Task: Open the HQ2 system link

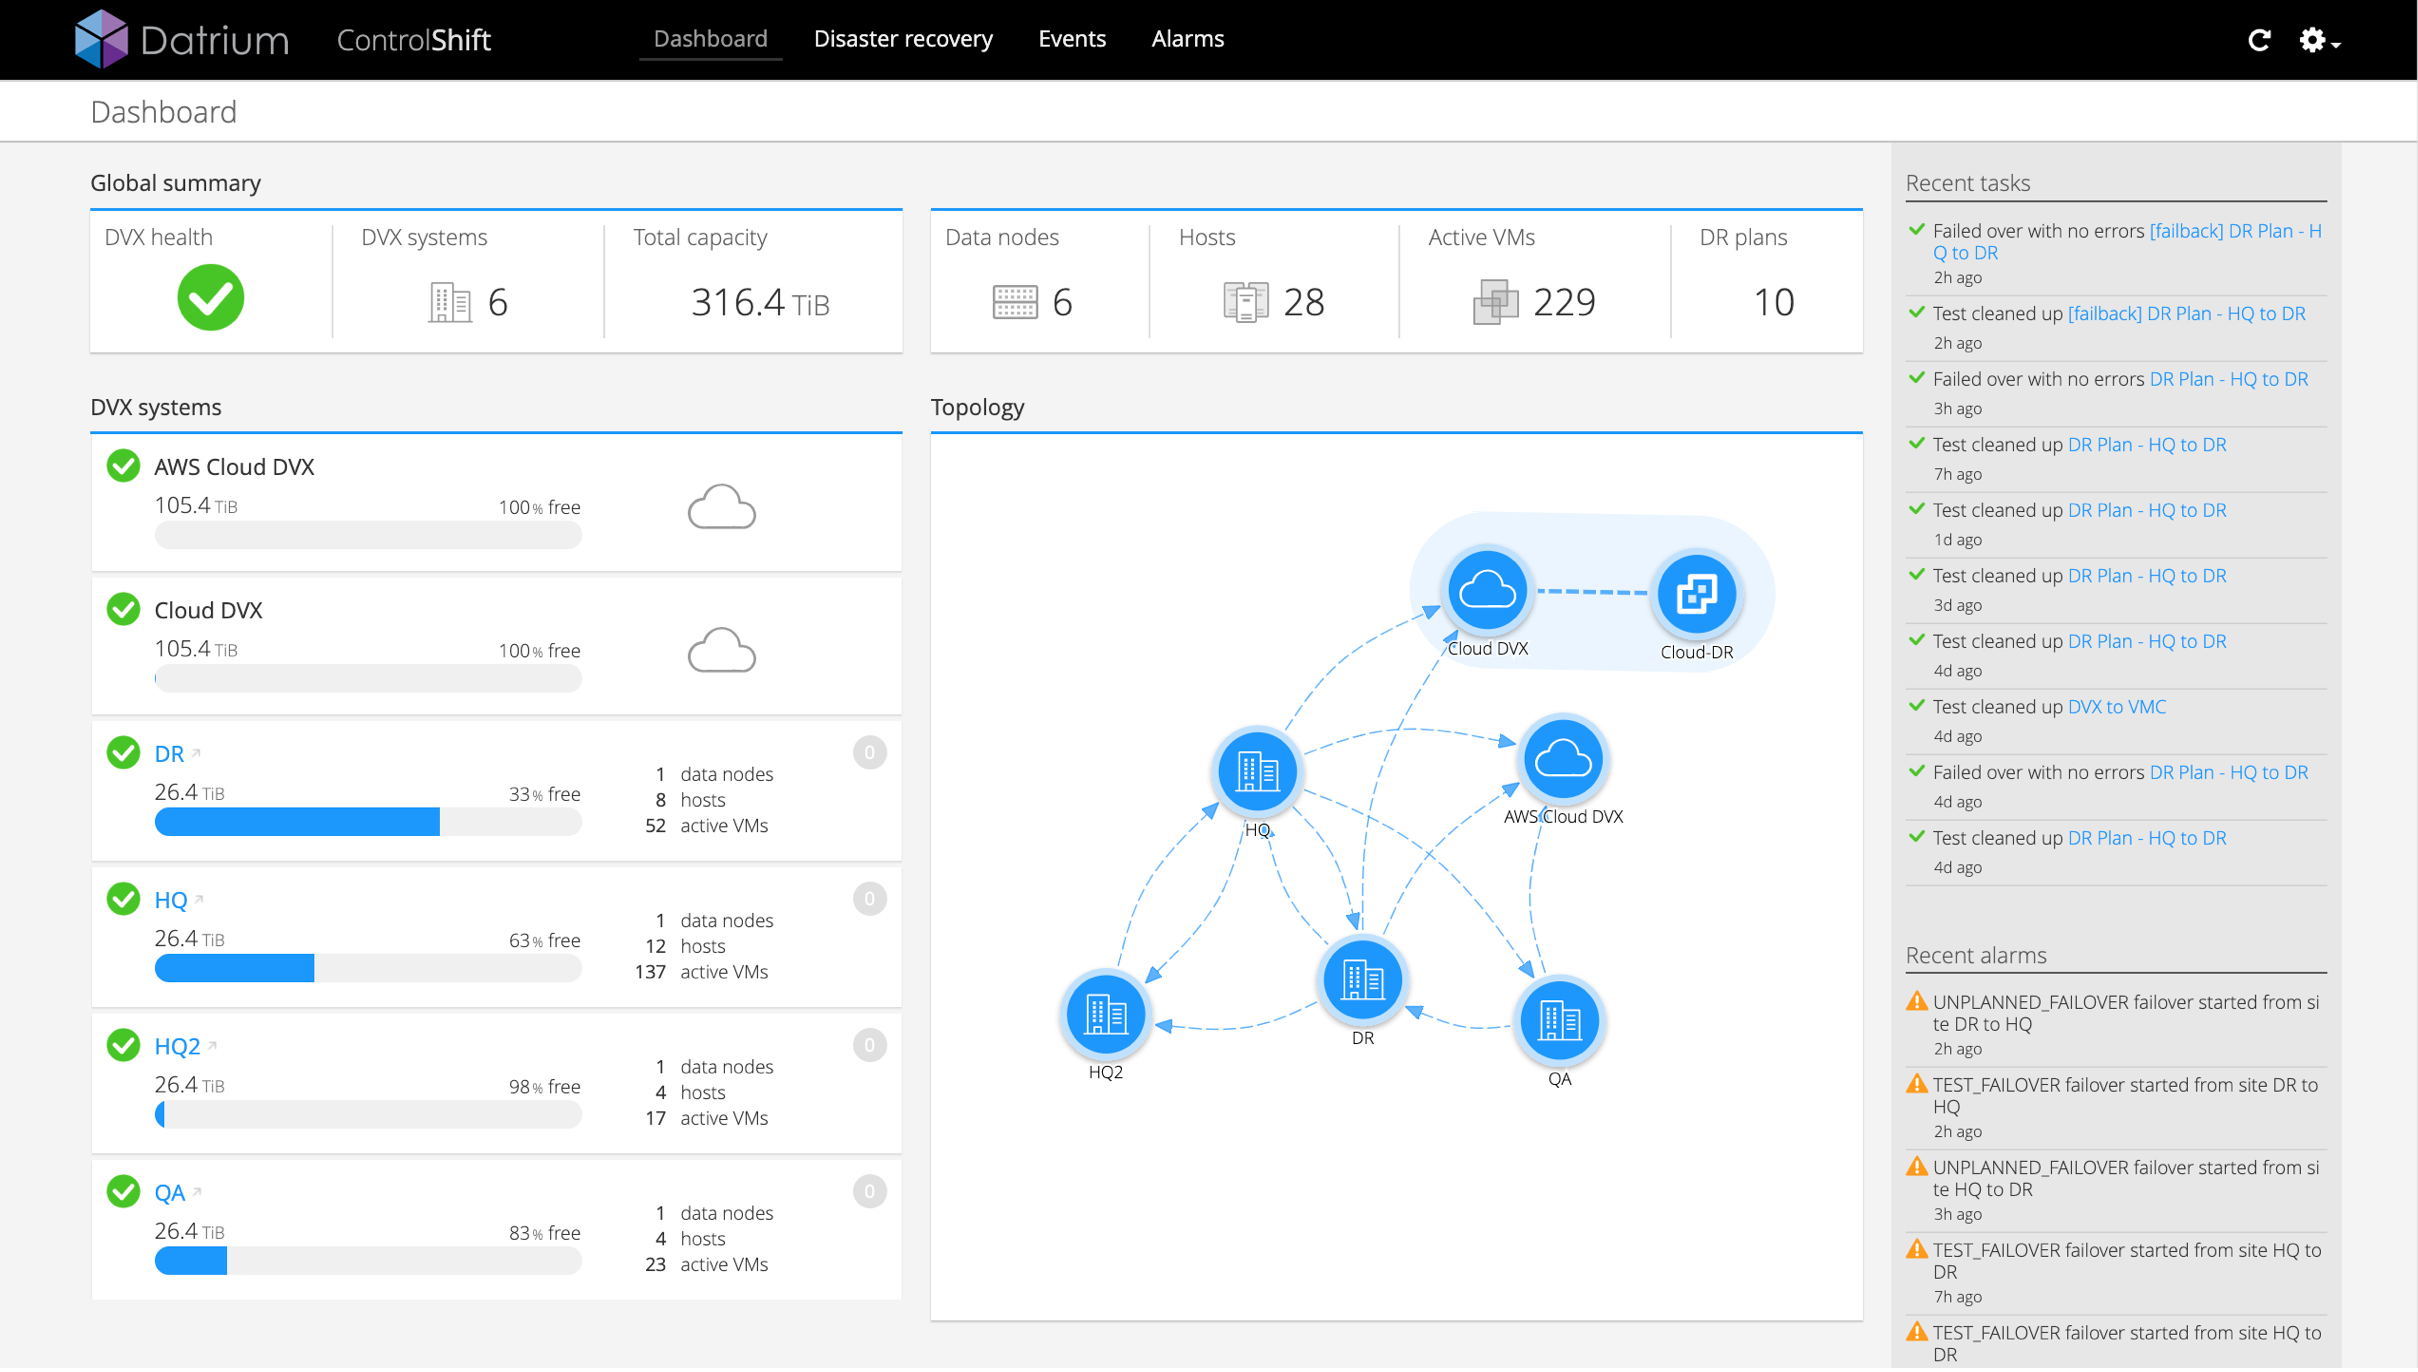Action: 177,1046
